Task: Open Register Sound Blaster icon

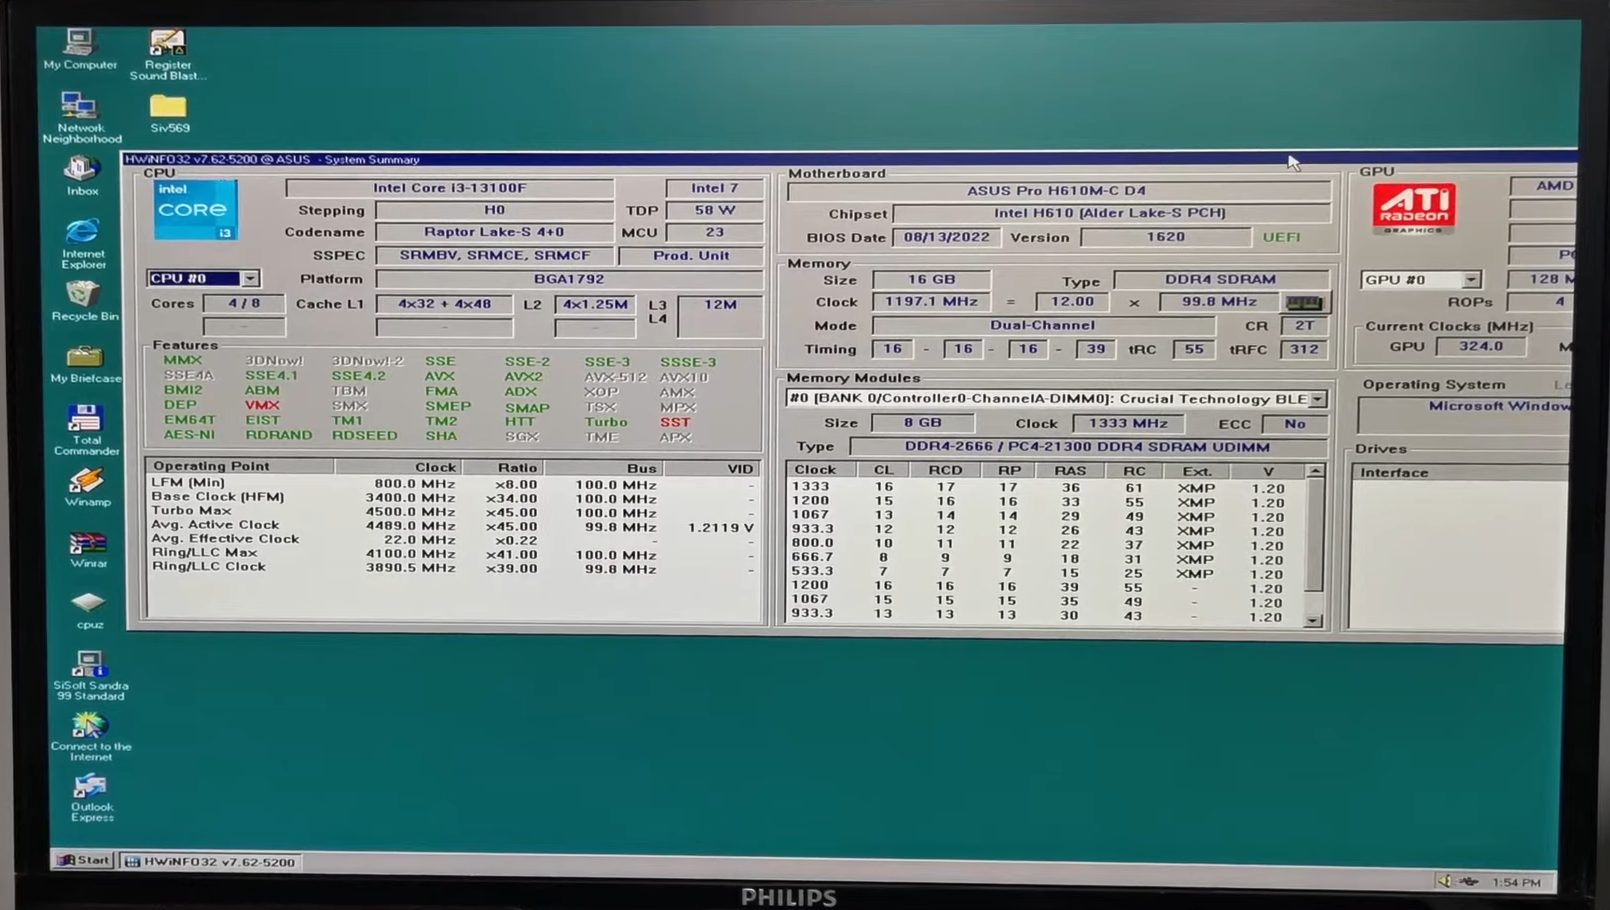Action: coord(167,53)
